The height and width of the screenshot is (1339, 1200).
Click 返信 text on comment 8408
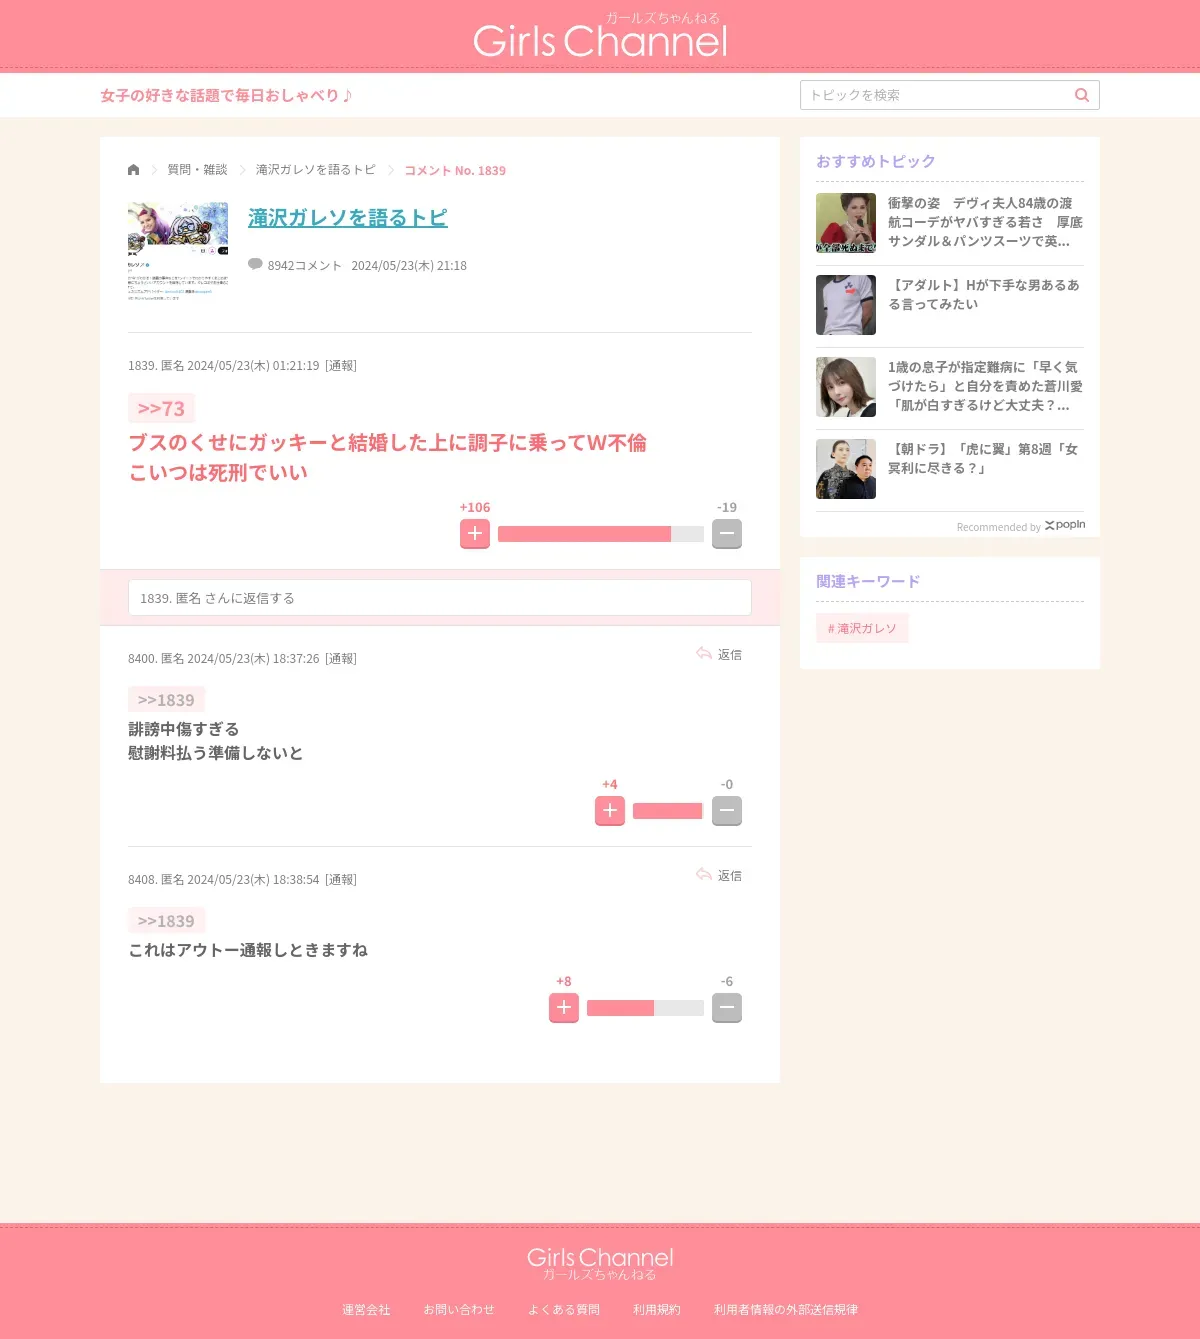pos(730,876)
